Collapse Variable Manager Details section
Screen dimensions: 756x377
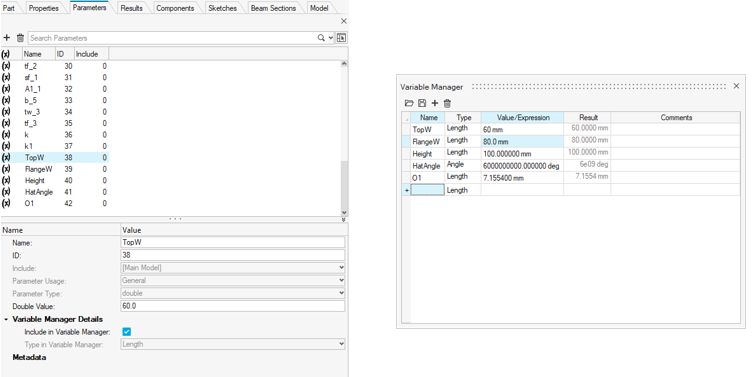tap(6, 319)
